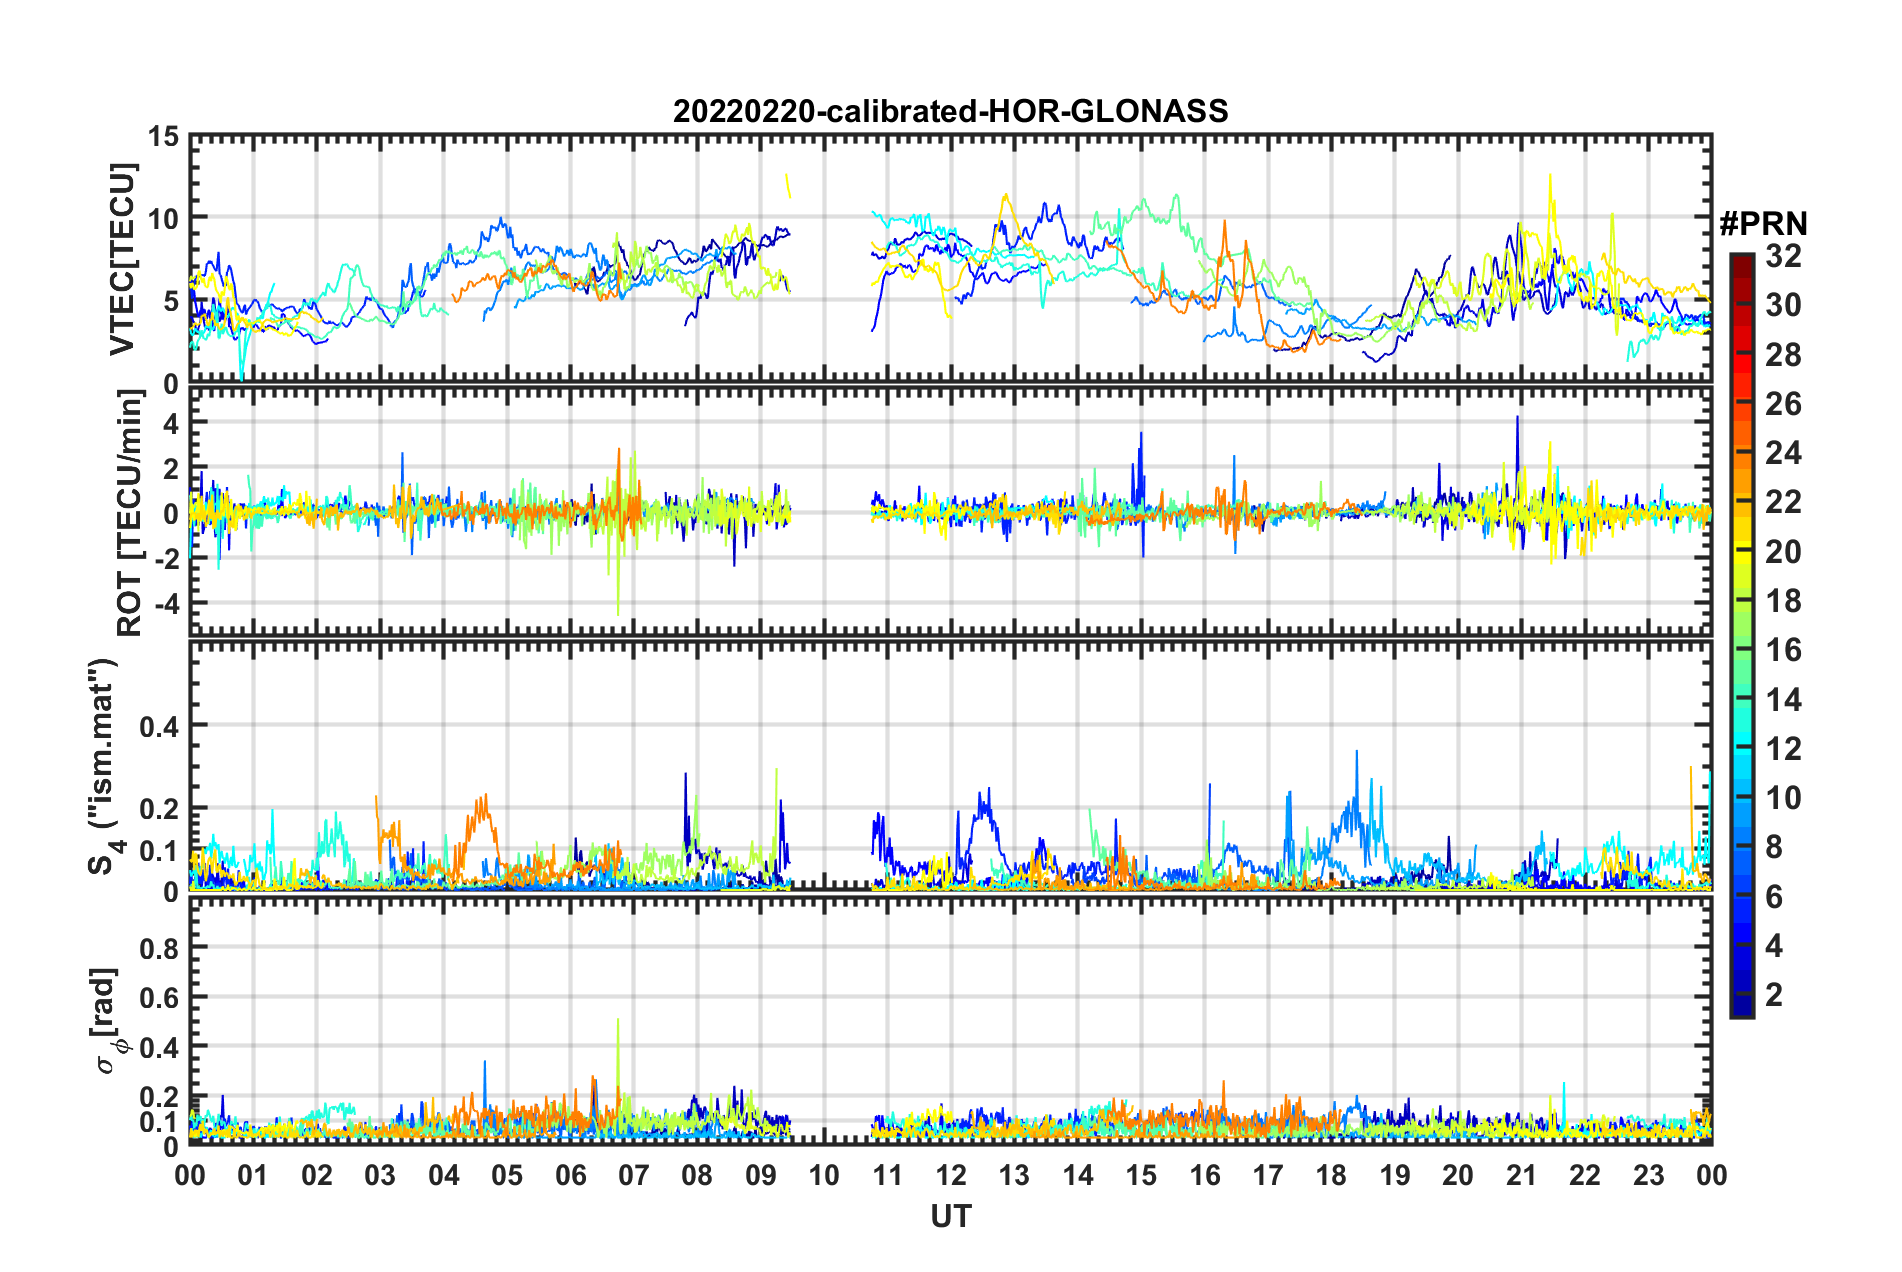Click x-axis hour tick label 21
This screenshot has height=1272, width=1902.
(1522, 1175)
